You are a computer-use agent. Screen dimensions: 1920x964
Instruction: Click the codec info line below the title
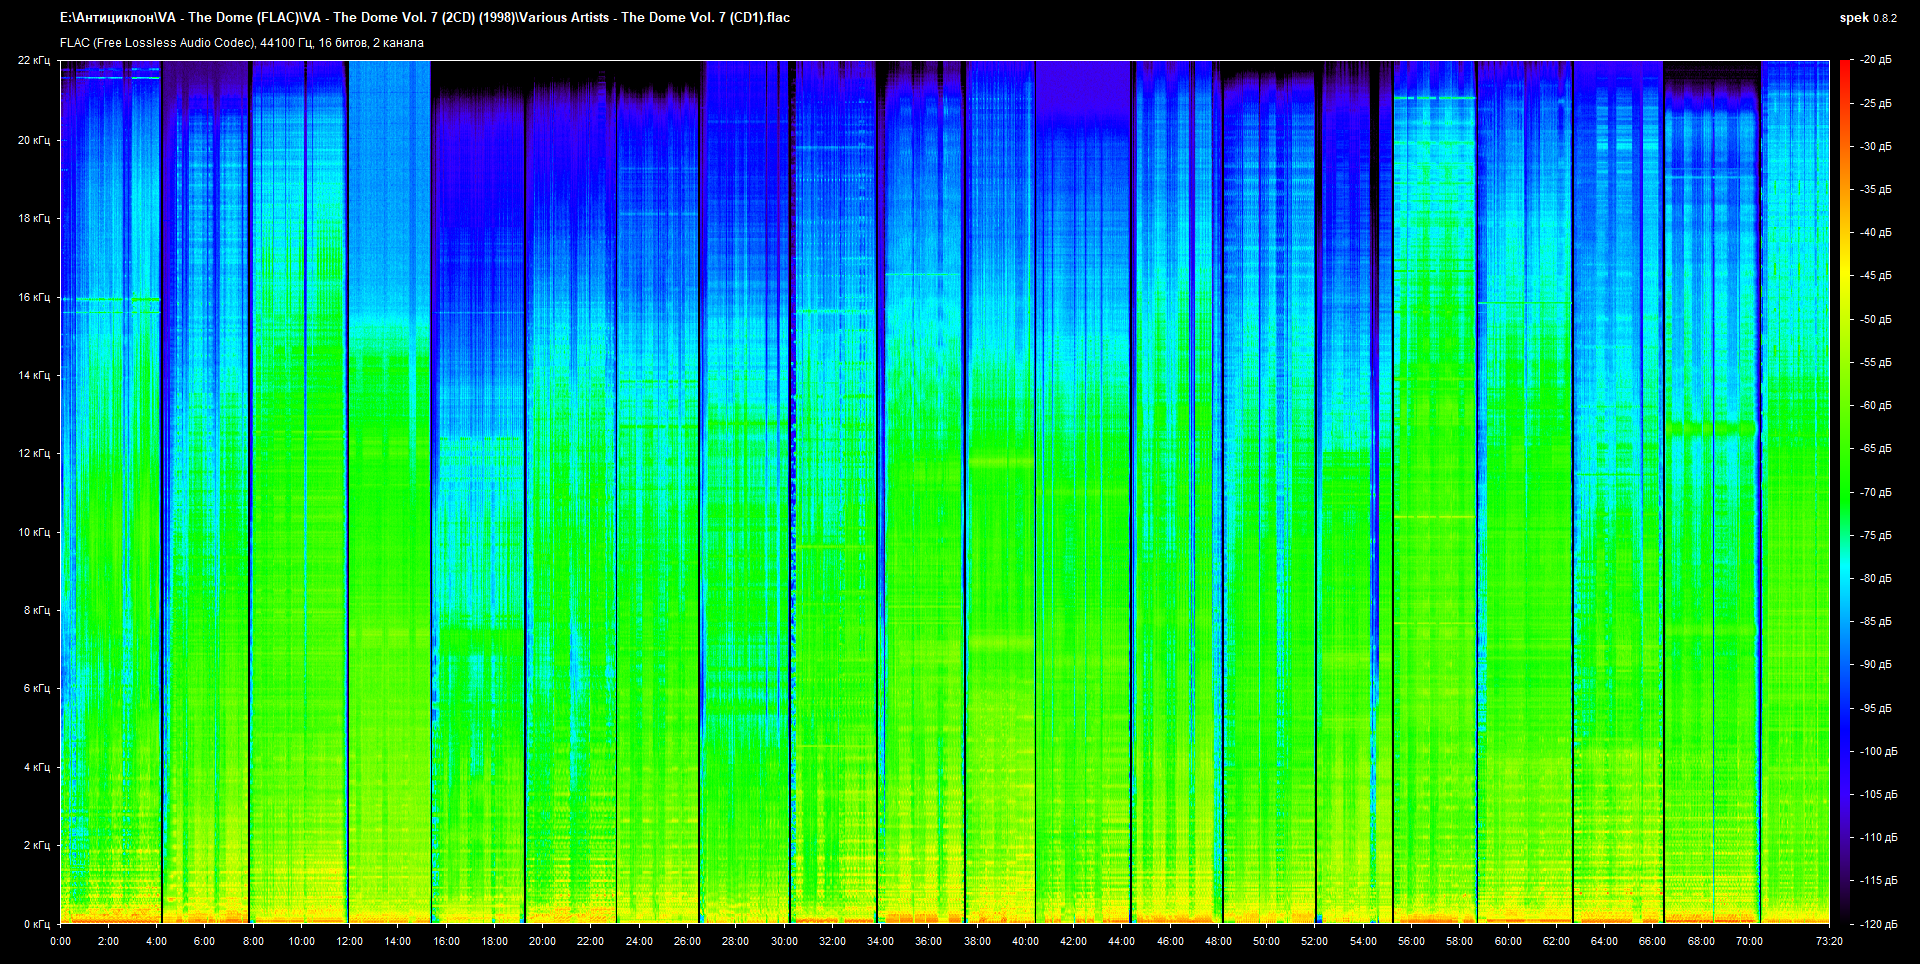(241, 43)
